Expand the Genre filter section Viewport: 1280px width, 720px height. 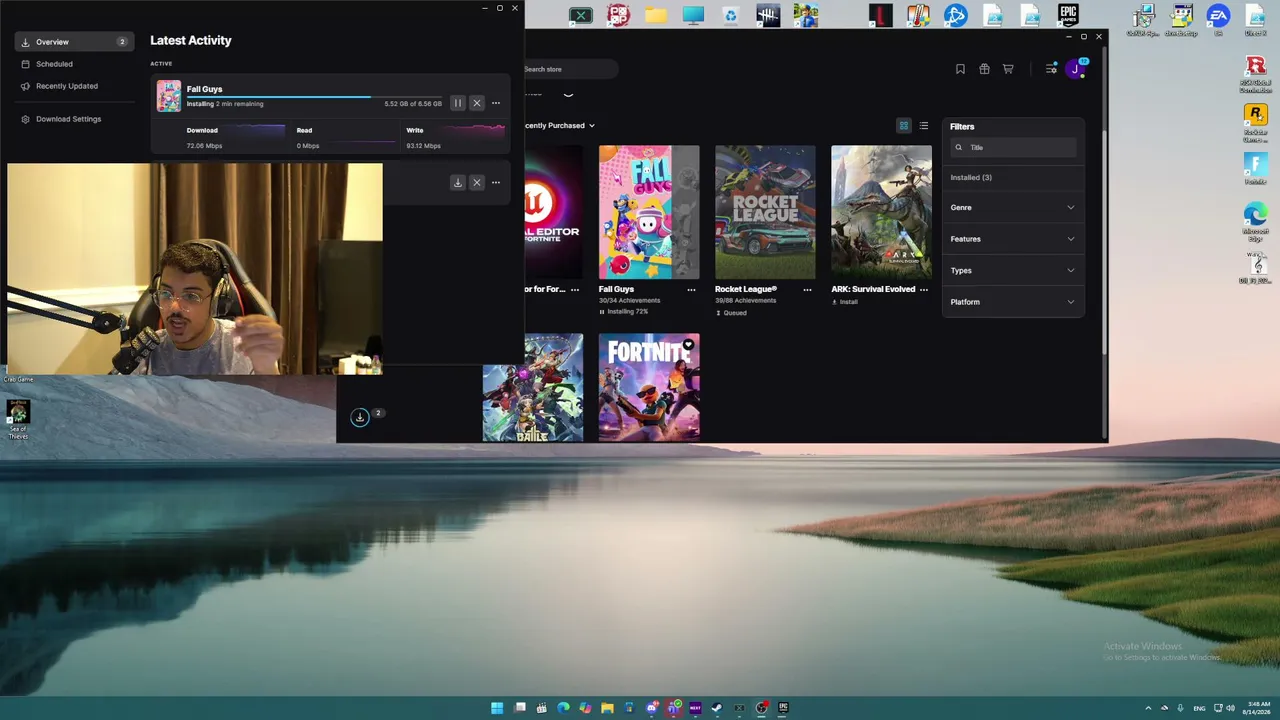point(1013,208)
